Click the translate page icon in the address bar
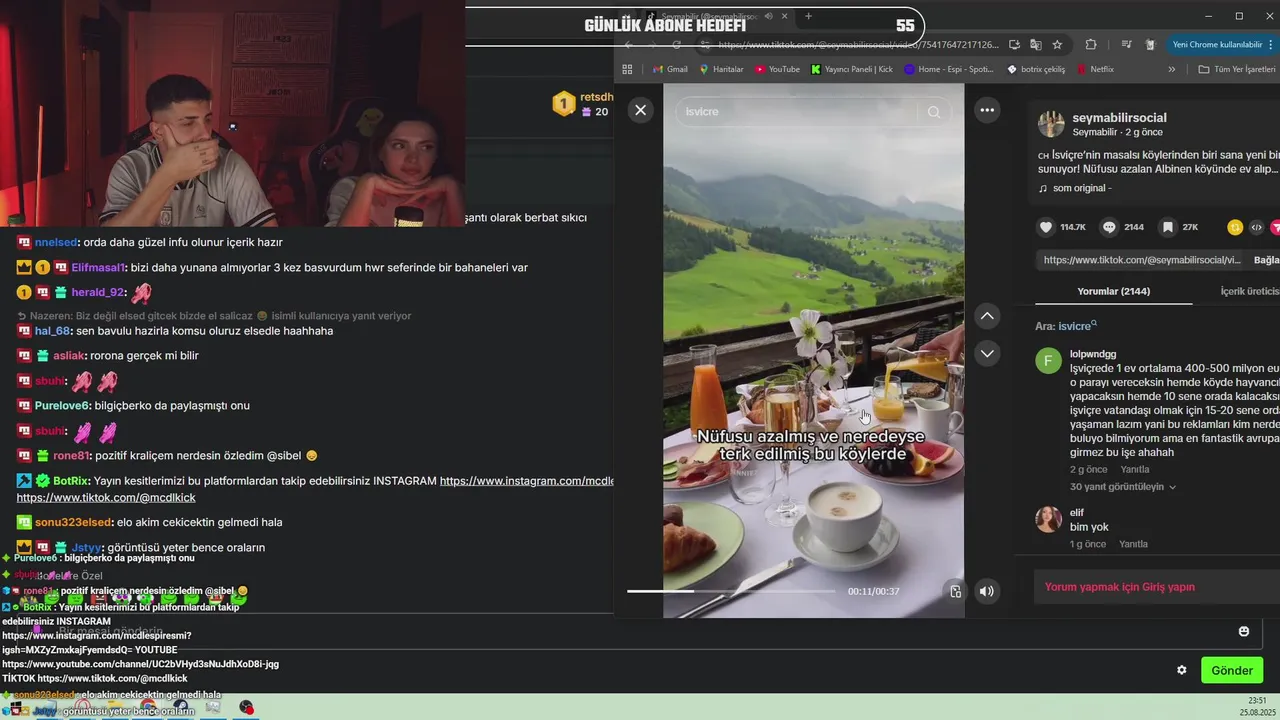1280x720 pixels. [1035, 45]
